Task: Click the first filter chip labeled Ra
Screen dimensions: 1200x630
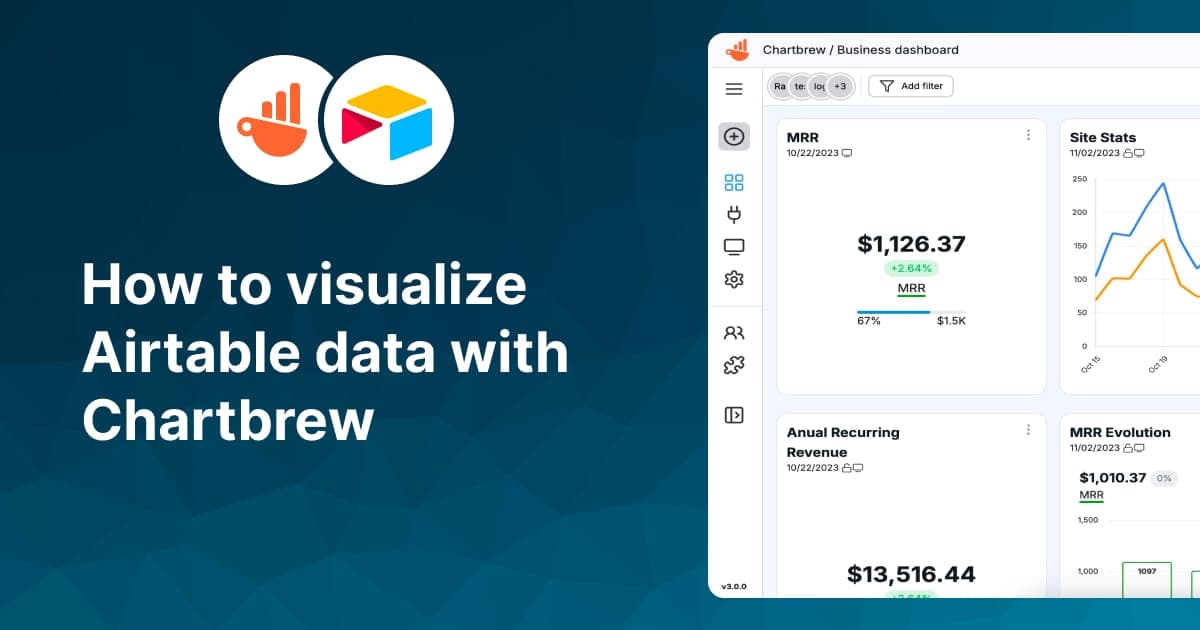Action: 780,86
